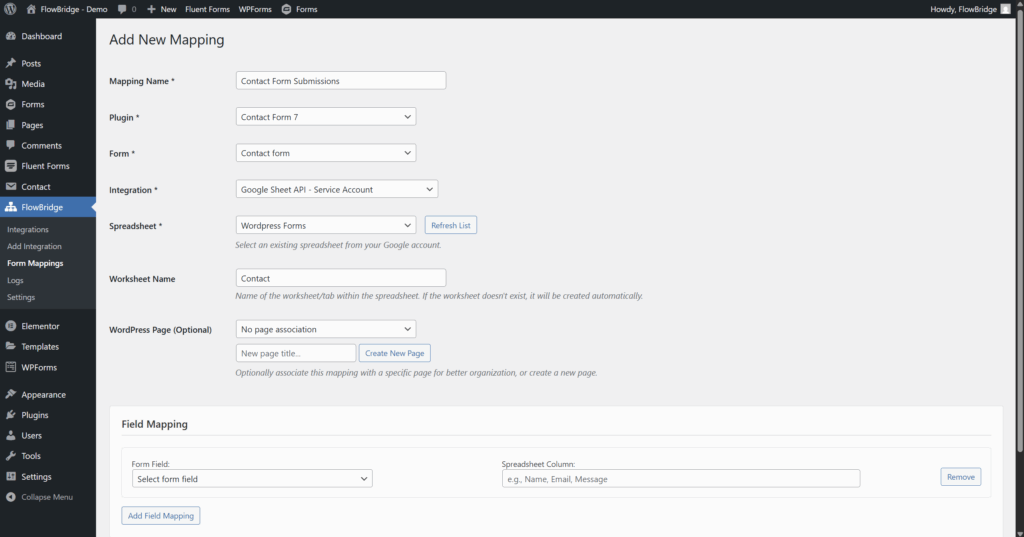The image size is (1024, 537).
Task: Click the Elementor icon in sidebar
Action: [x=10, y=326]
